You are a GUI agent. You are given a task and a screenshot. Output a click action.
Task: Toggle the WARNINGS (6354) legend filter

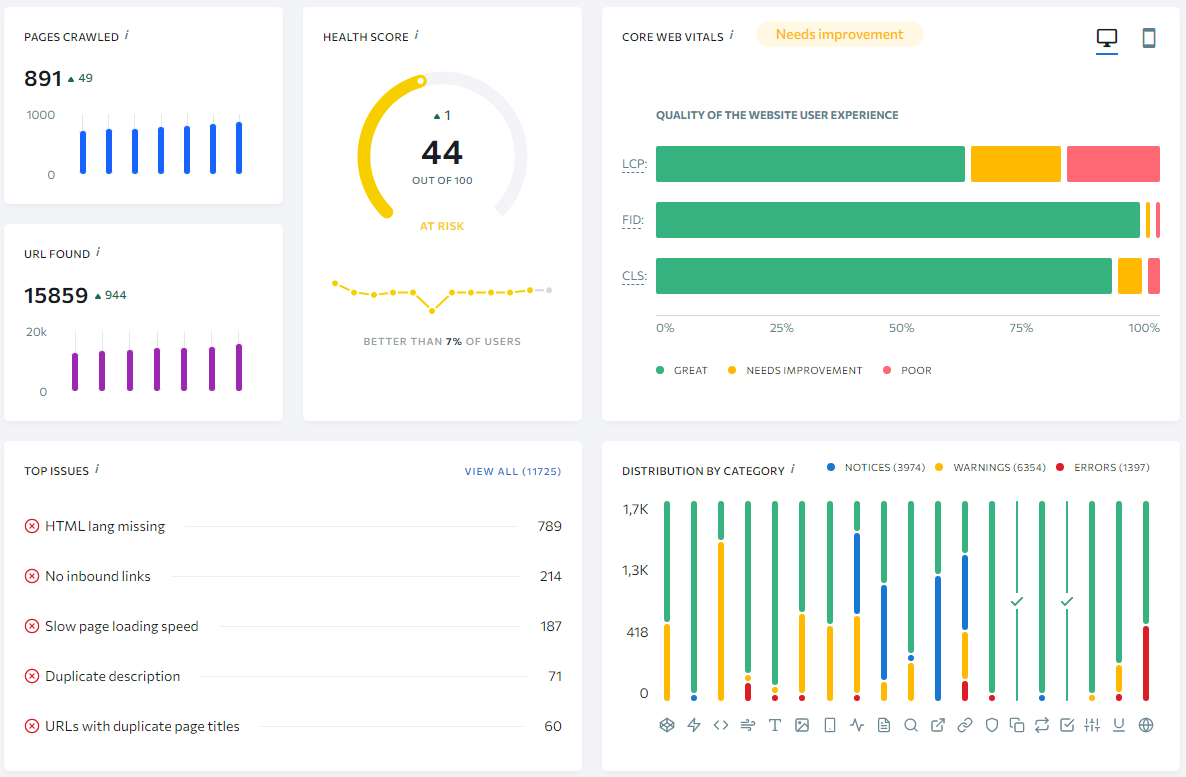[990, 468]
